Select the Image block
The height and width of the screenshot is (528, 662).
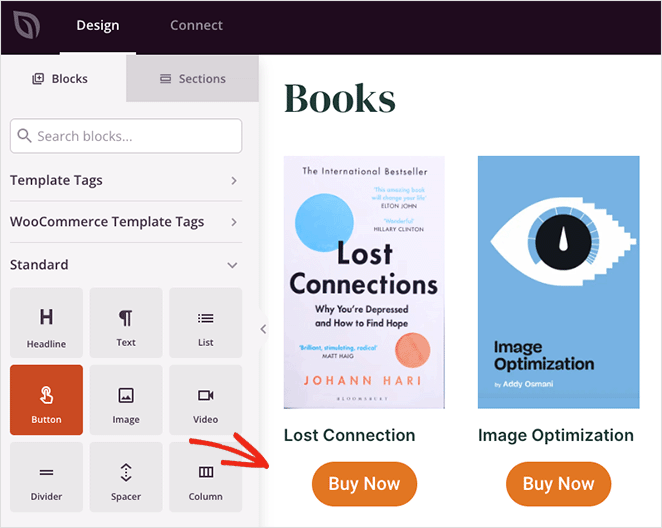(126, 400)
